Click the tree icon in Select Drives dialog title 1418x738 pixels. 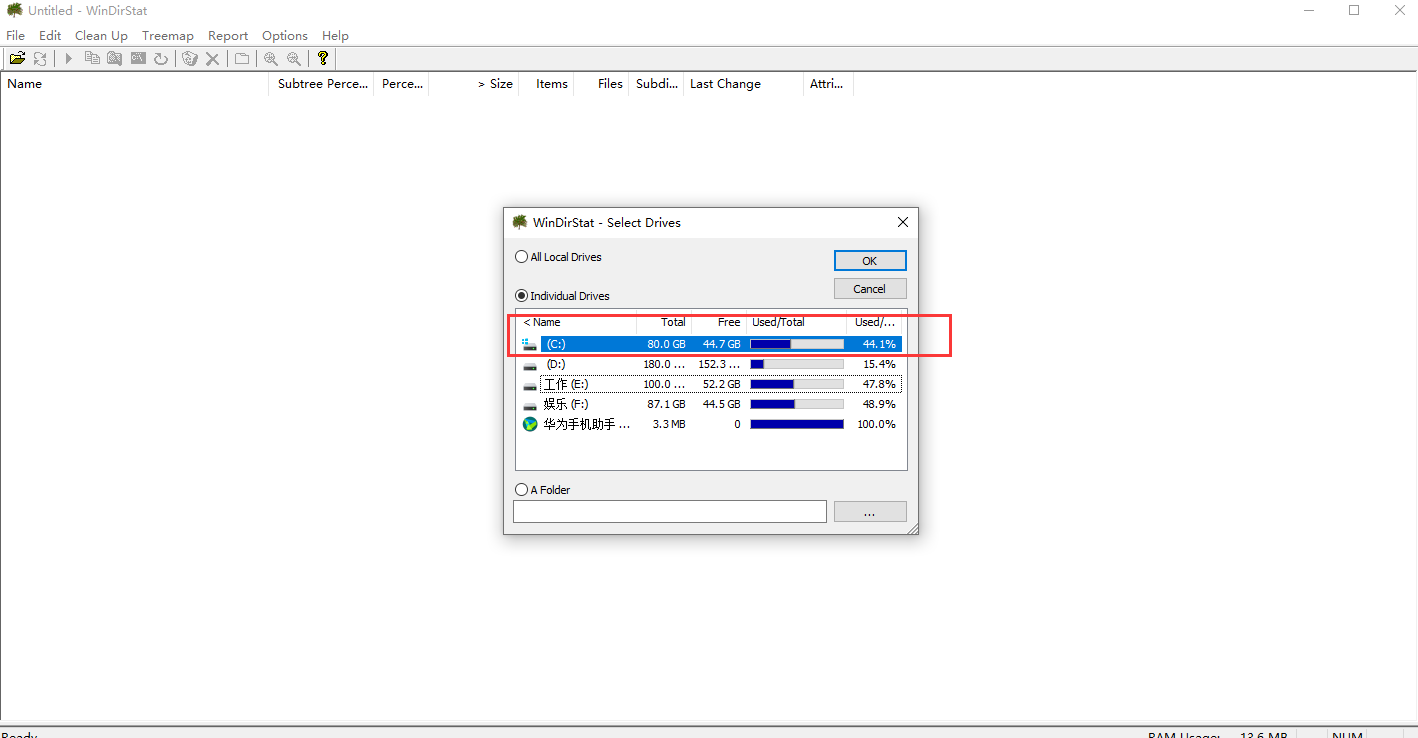(520, 222)
